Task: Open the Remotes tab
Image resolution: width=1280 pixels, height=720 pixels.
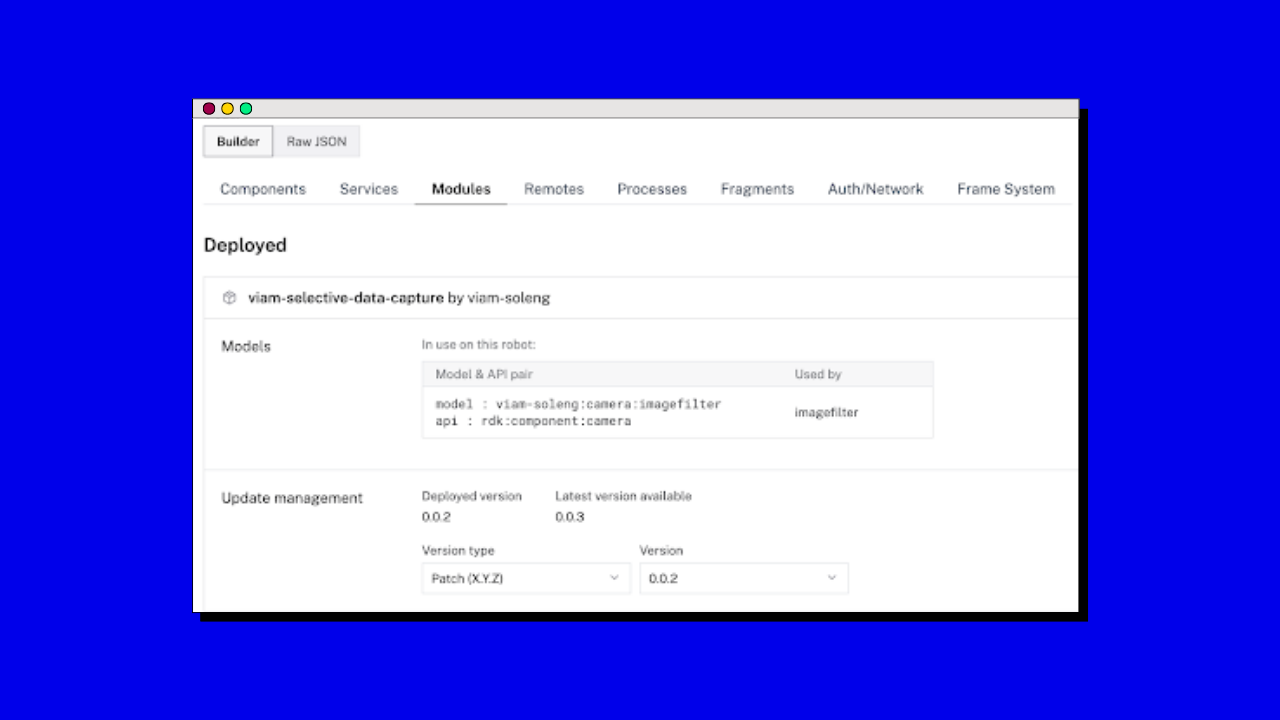Action: (553, 189)
